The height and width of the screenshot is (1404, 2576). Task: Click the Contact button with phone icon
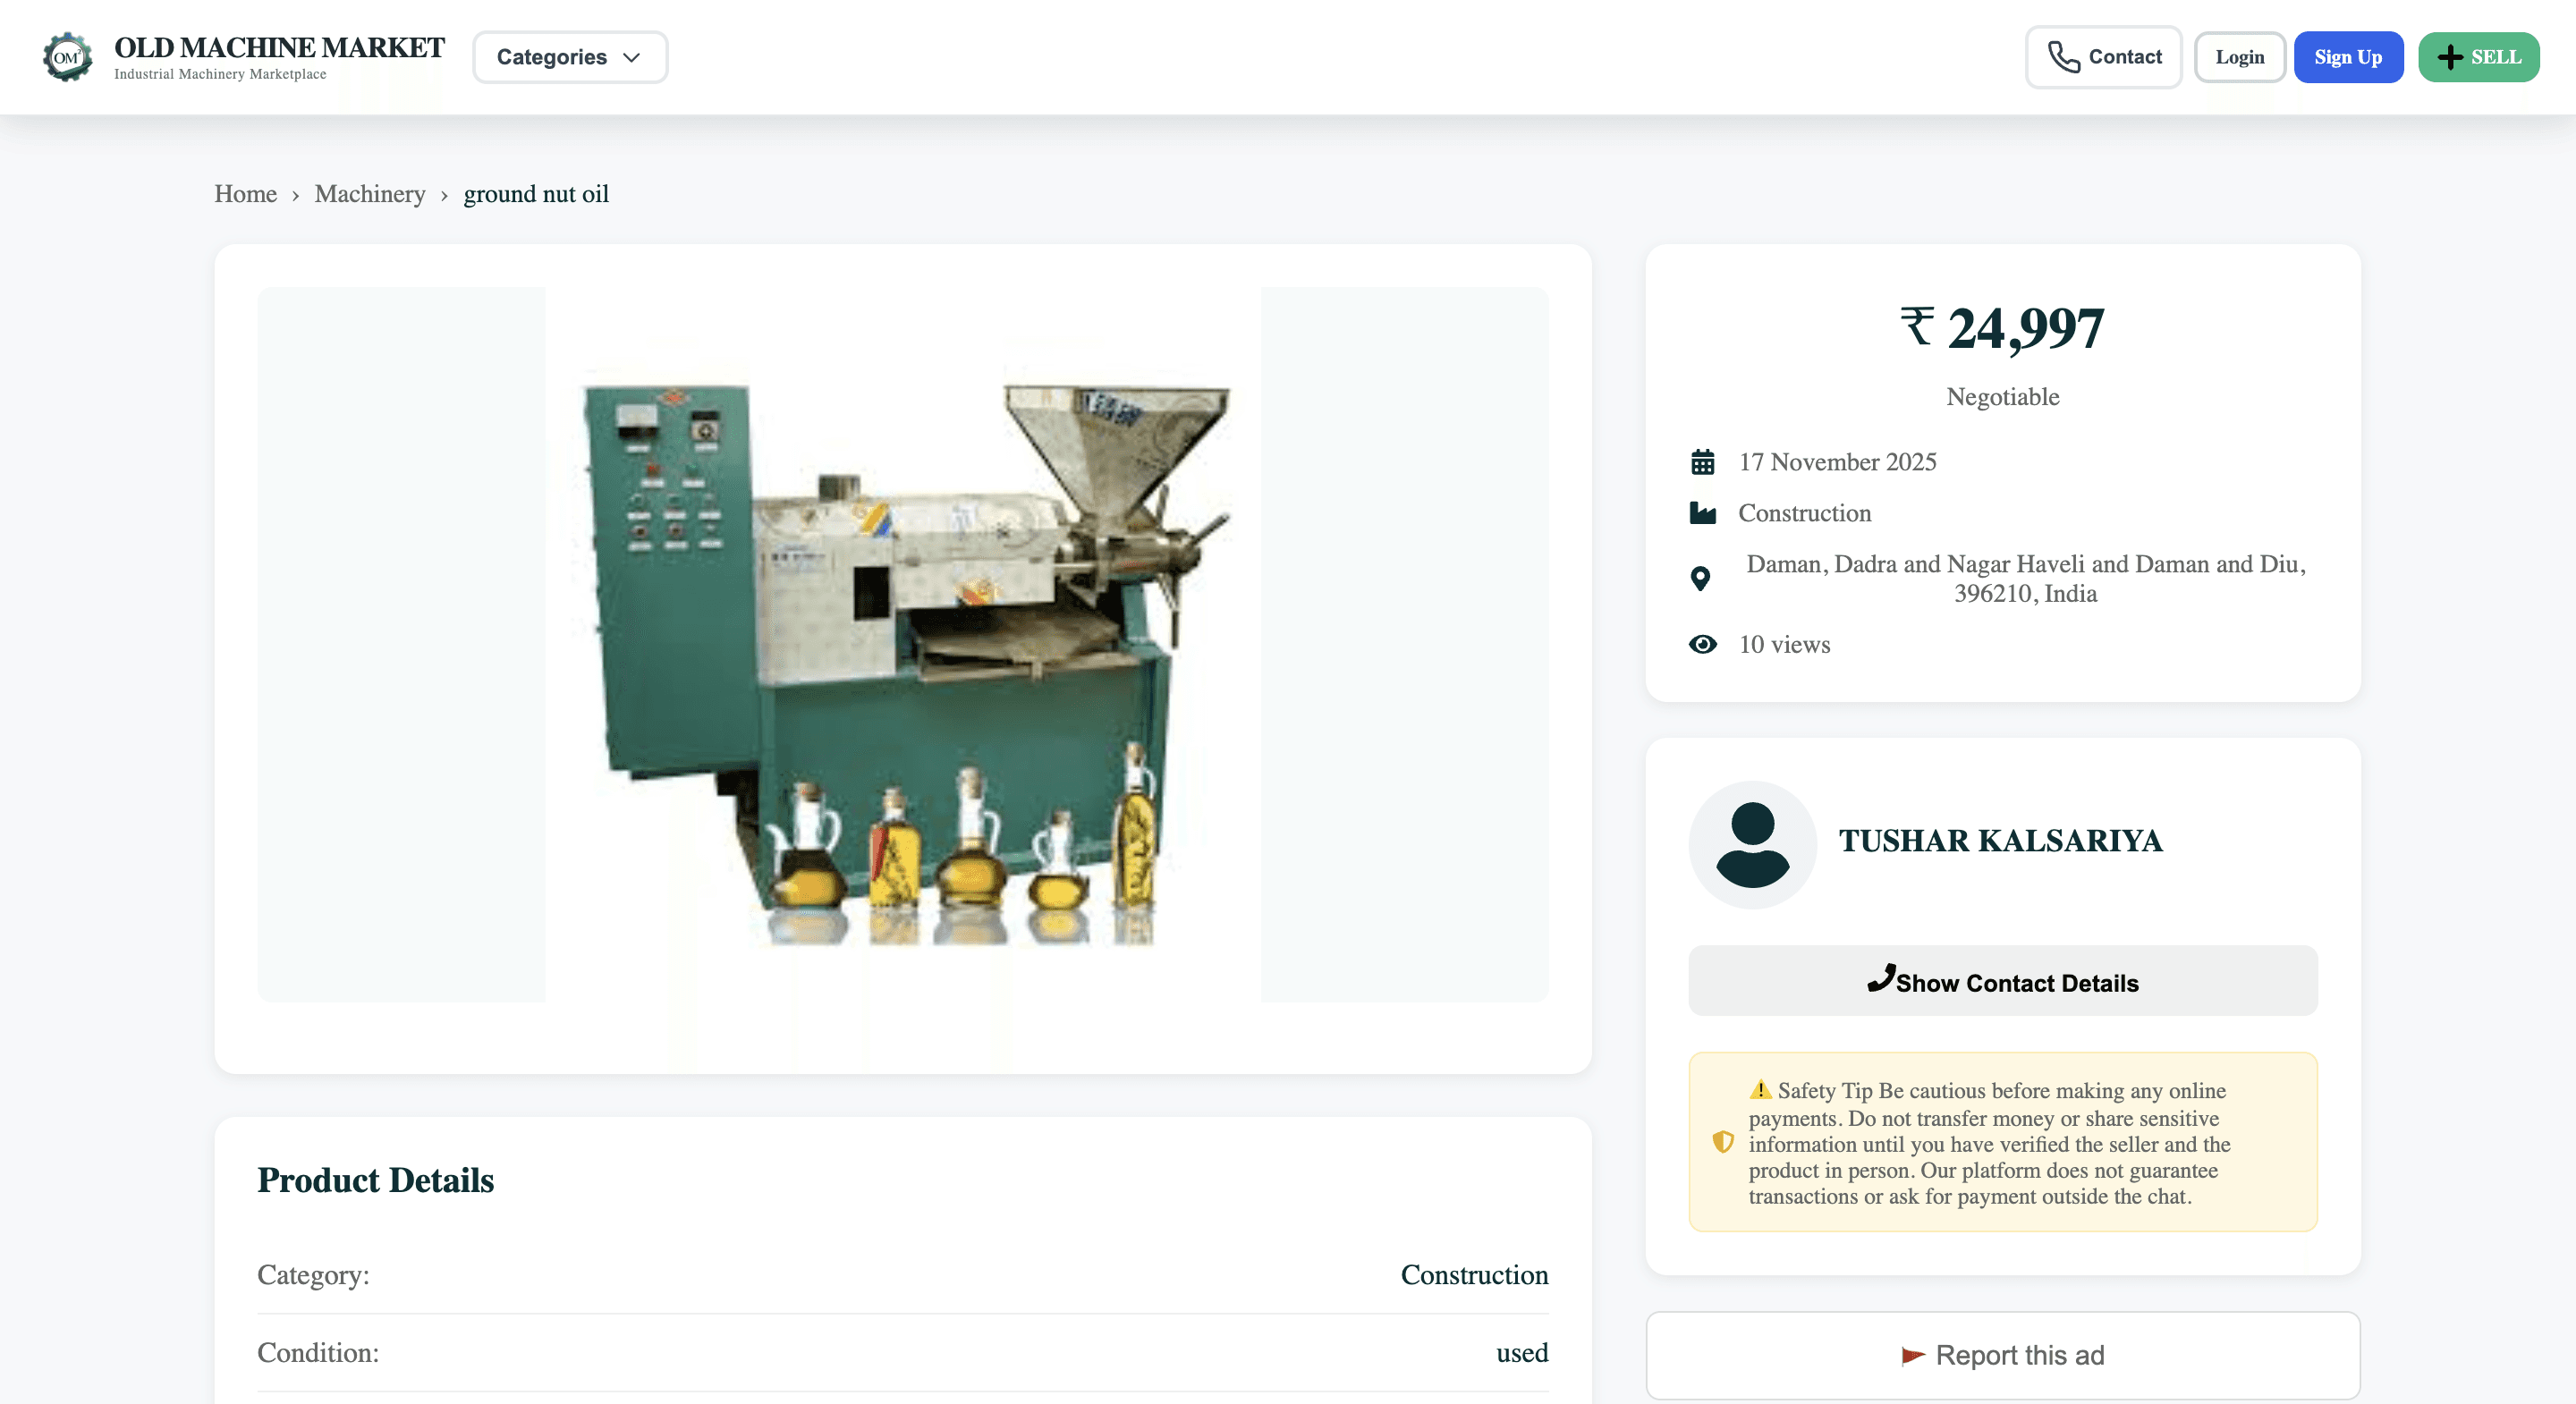tap(2103, 57)
